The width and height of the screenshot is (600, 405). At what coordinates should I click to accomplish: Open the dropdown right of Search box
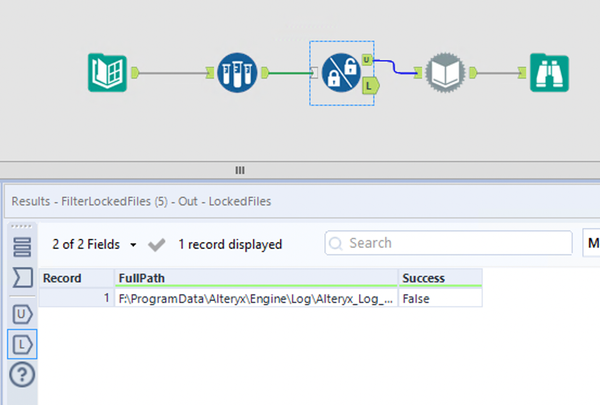tap(591, 243)
